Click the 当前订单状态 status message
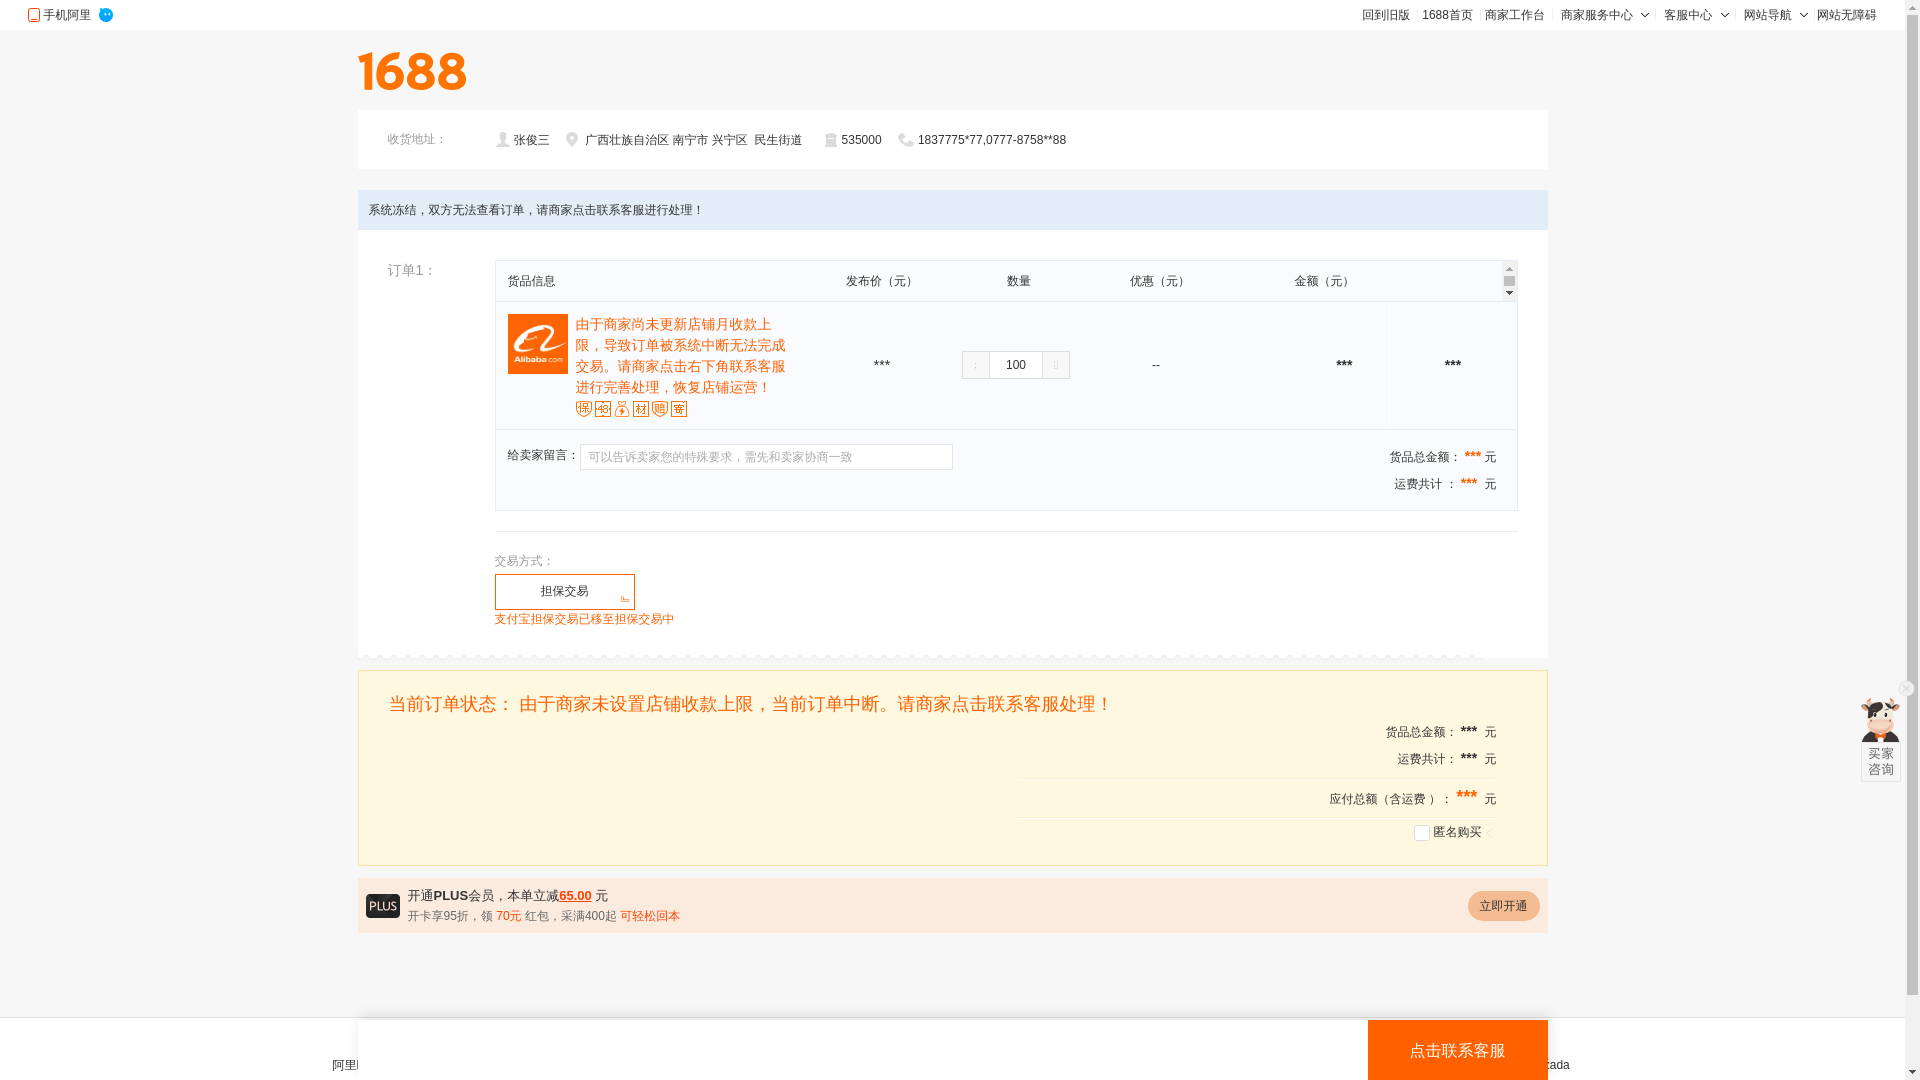Screen dimensions: 1920x1080 click(750, 704)
